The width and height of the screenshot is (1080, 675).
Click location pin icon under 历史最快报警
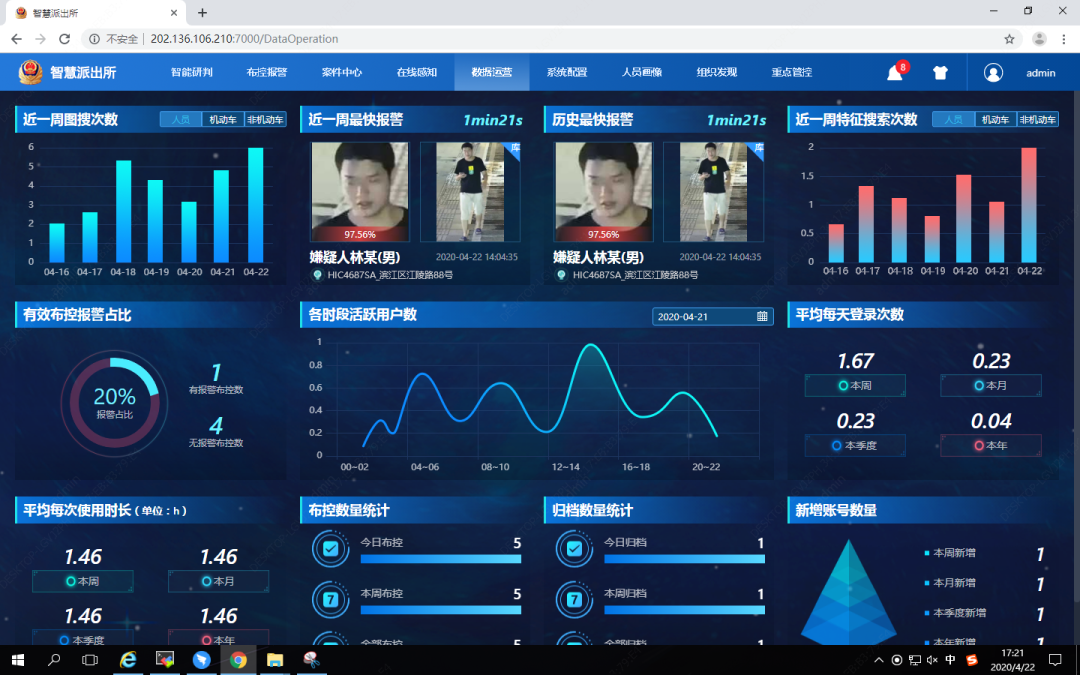561,275
